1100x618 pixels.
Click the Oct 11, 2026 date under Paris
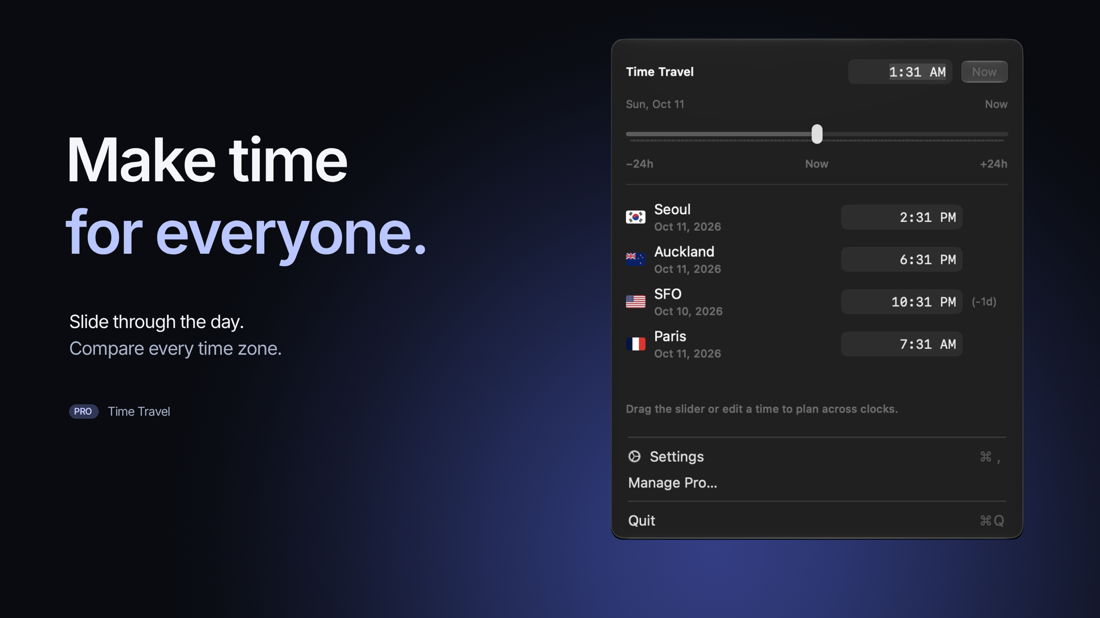click(x=688, y=354)
